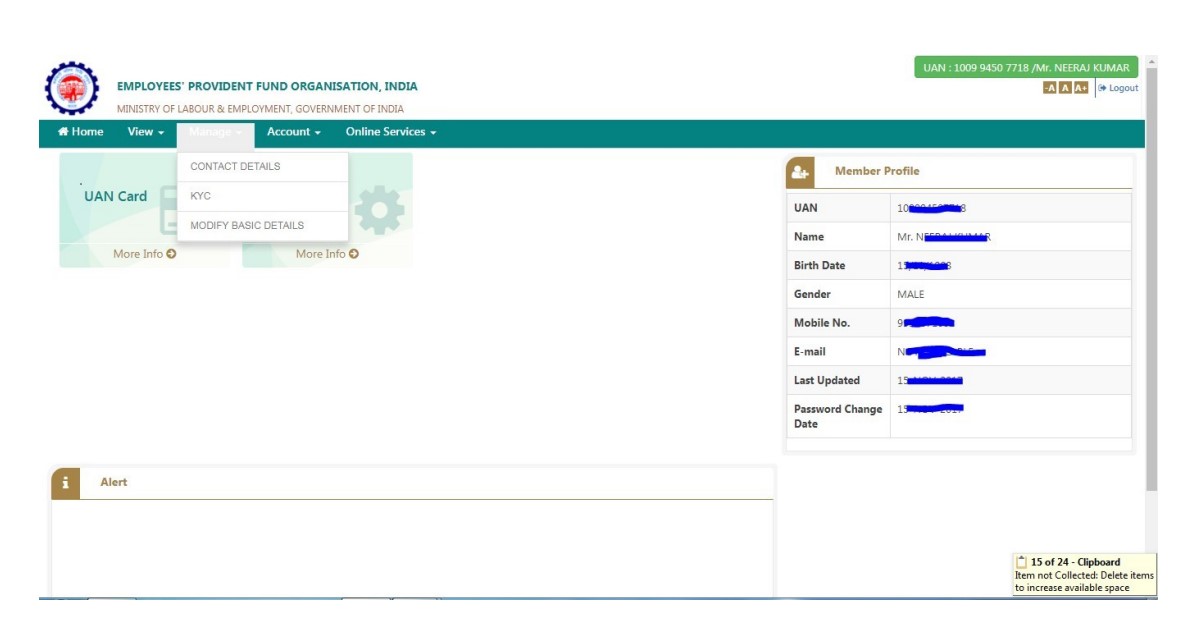Click the Alert info icon
1177x619 pixels.
point(65,483)
